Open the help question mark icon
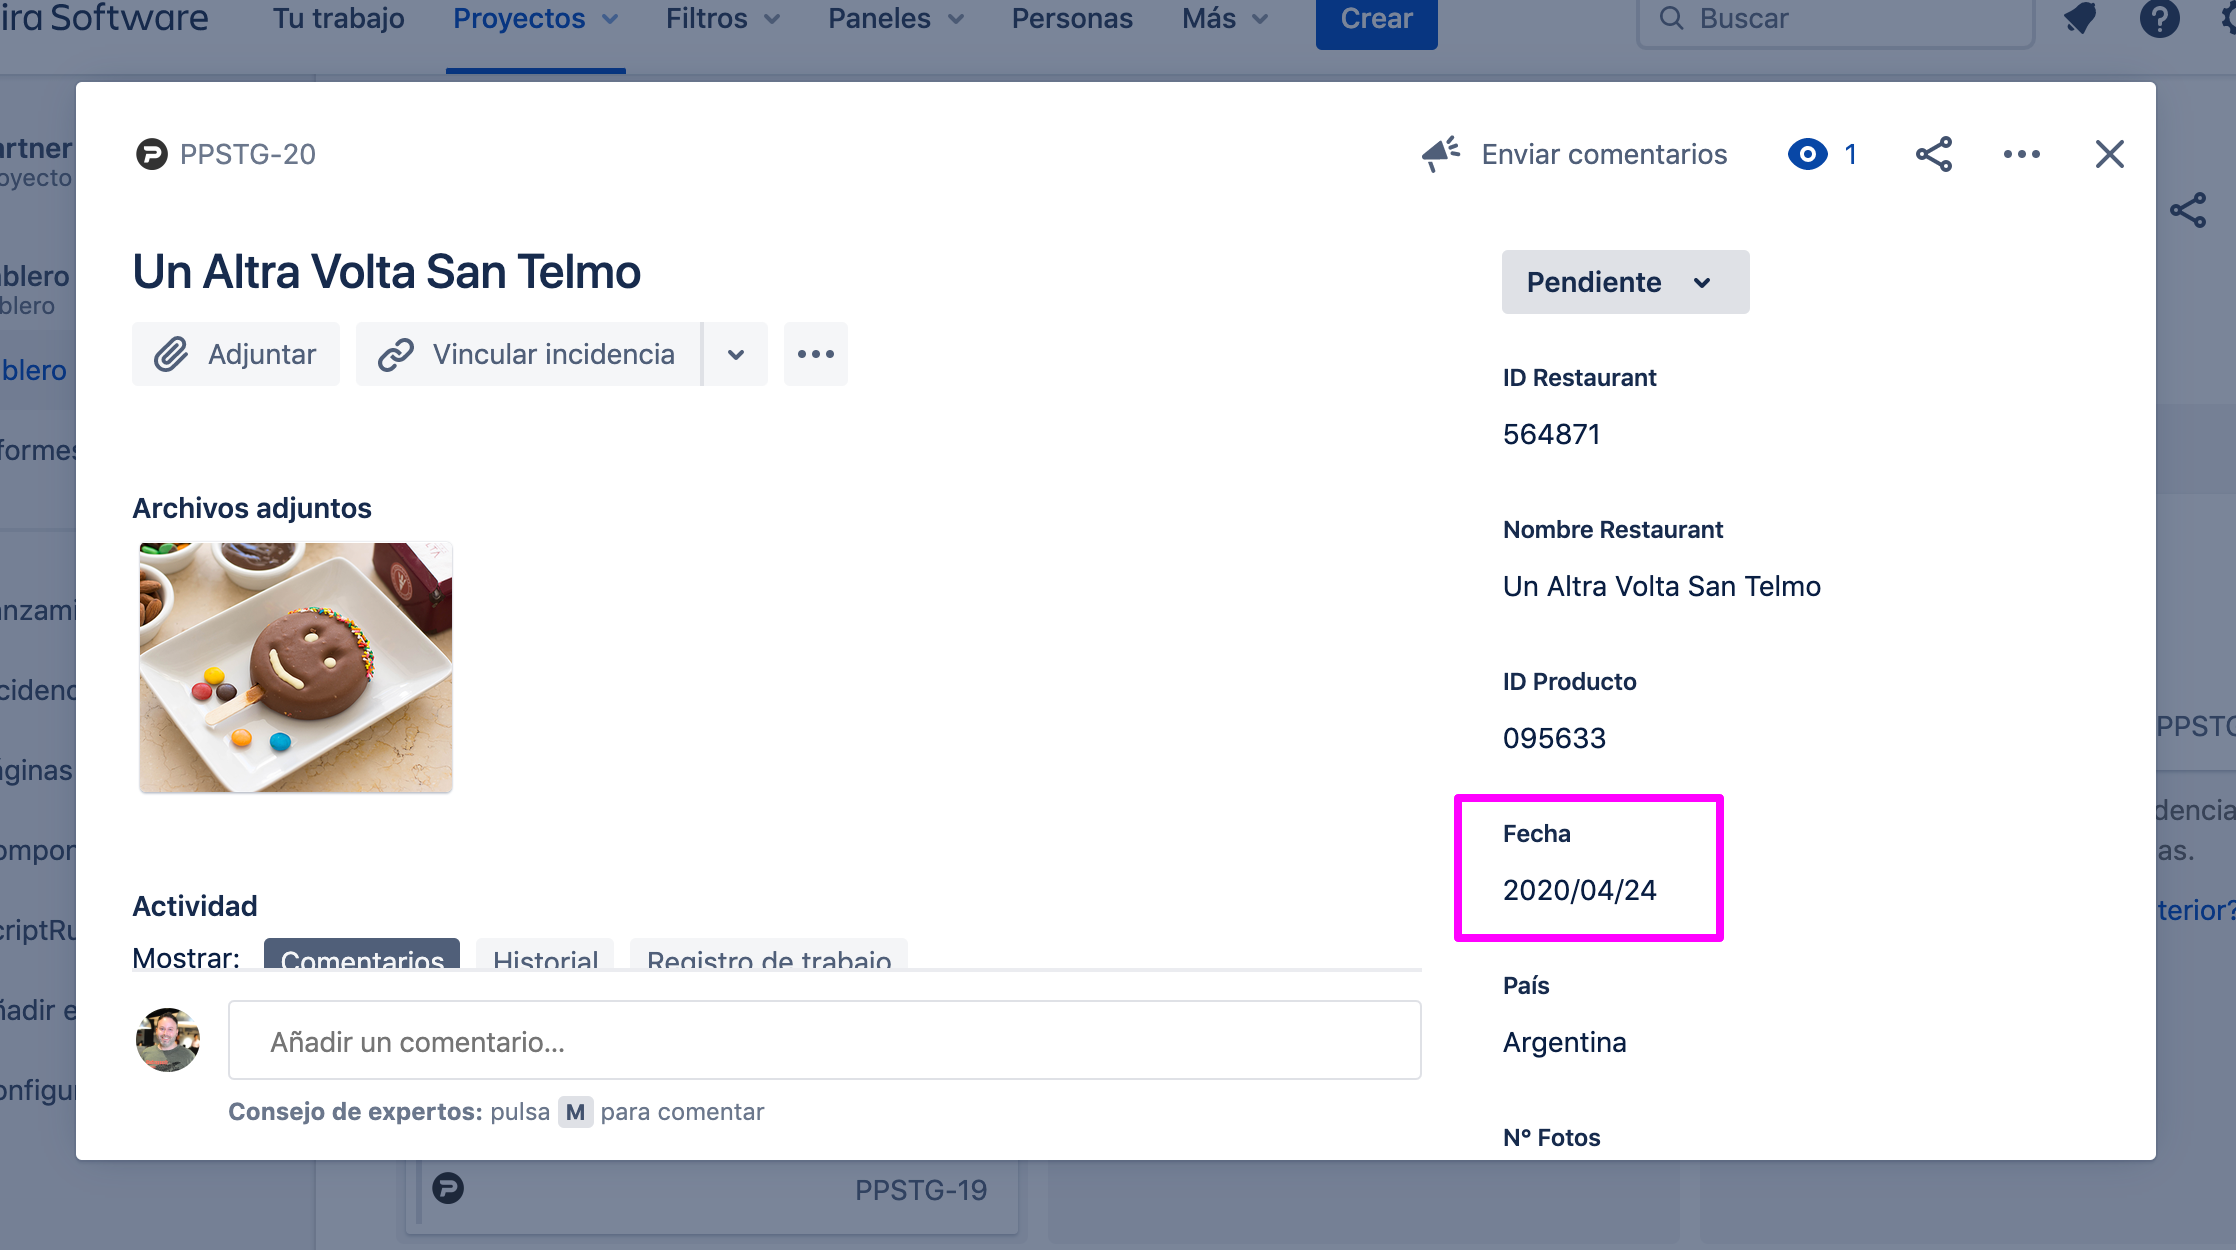 pos(2159,18)
